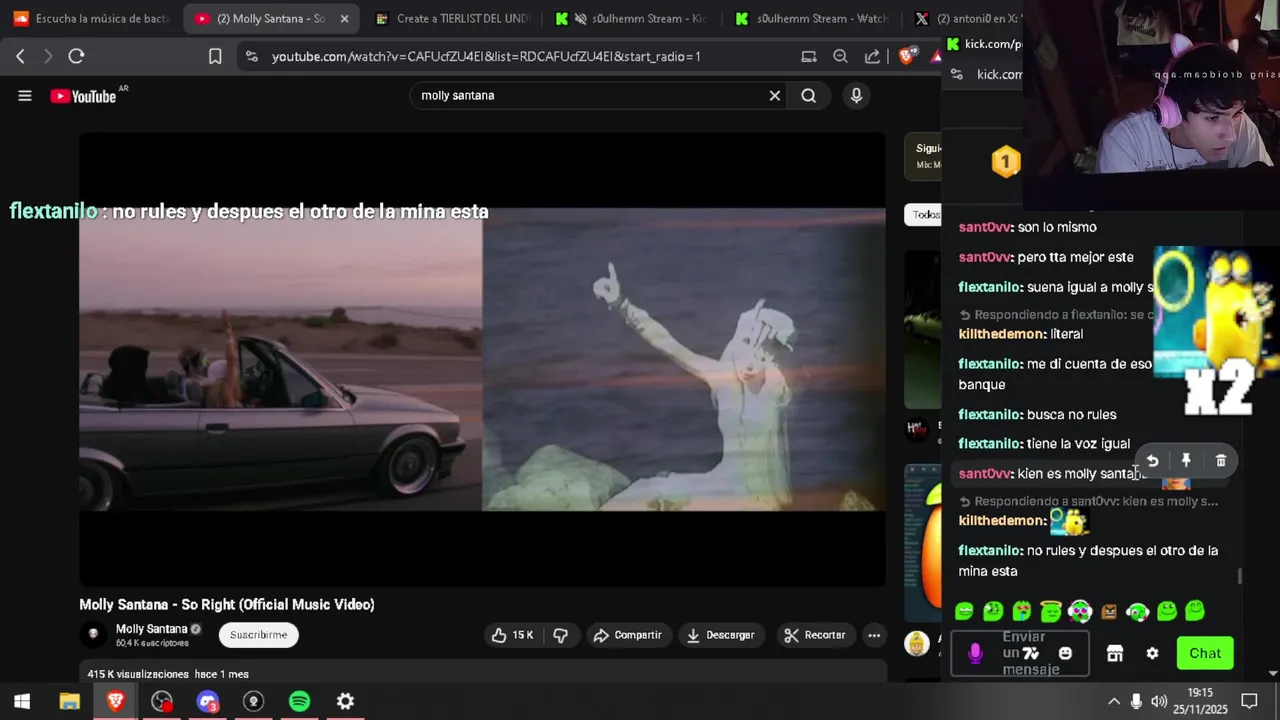Screen dimensions: 1280x720
Task: Delete the santOvv chat message
Action: coord(1221,461)
